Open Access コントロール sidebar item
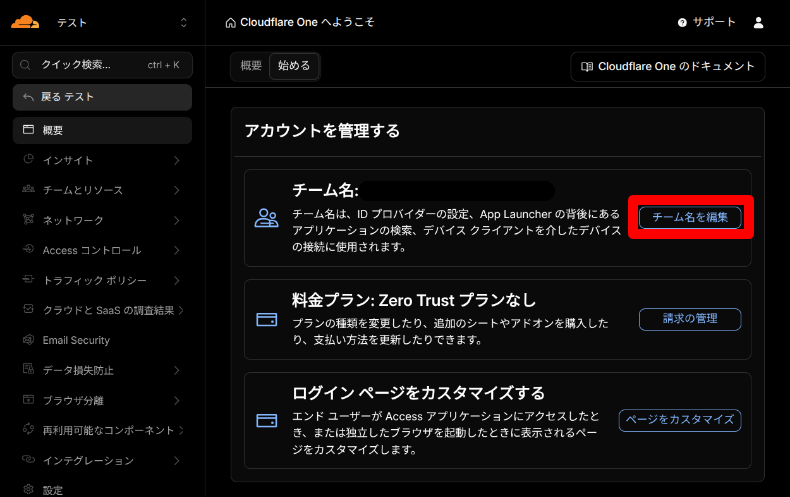 (102, 250)
